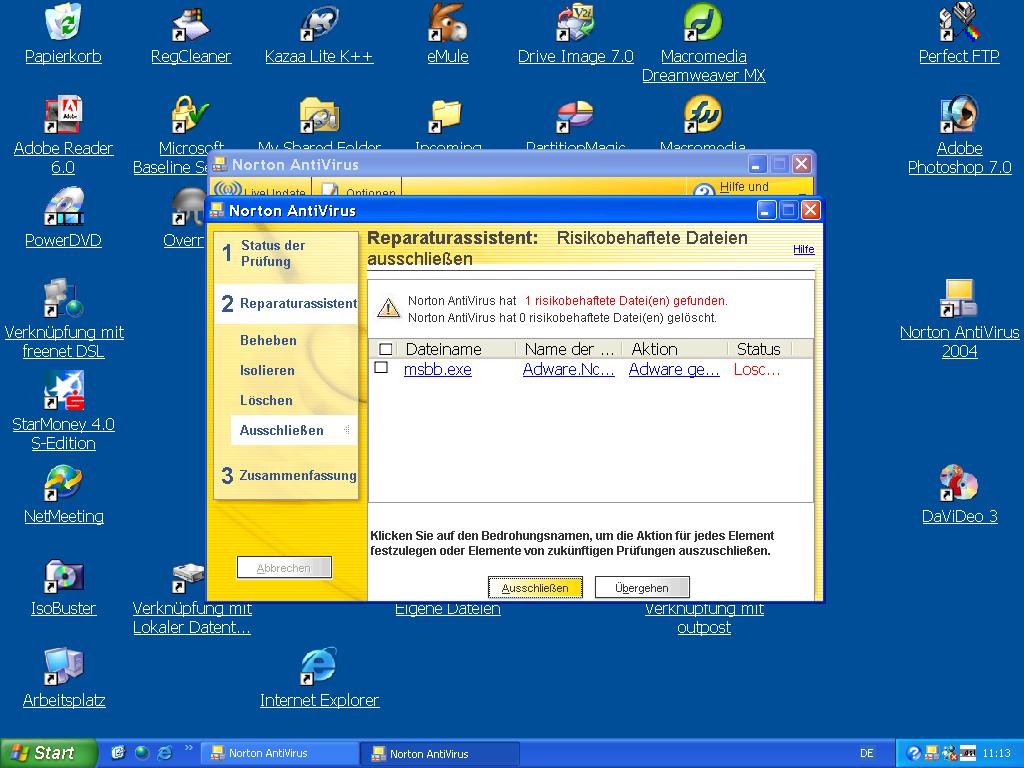Screen dimensions: 1024x768
Task: Select step 2 Reparaturassistent in sidebar
Action: [x=286, y=304]
